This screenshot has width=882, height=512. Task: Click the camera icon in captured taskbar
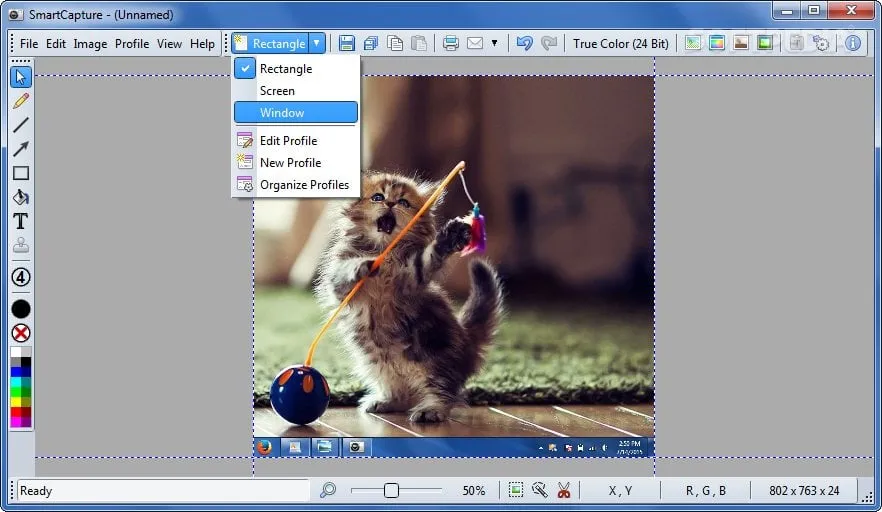[356, 447]
